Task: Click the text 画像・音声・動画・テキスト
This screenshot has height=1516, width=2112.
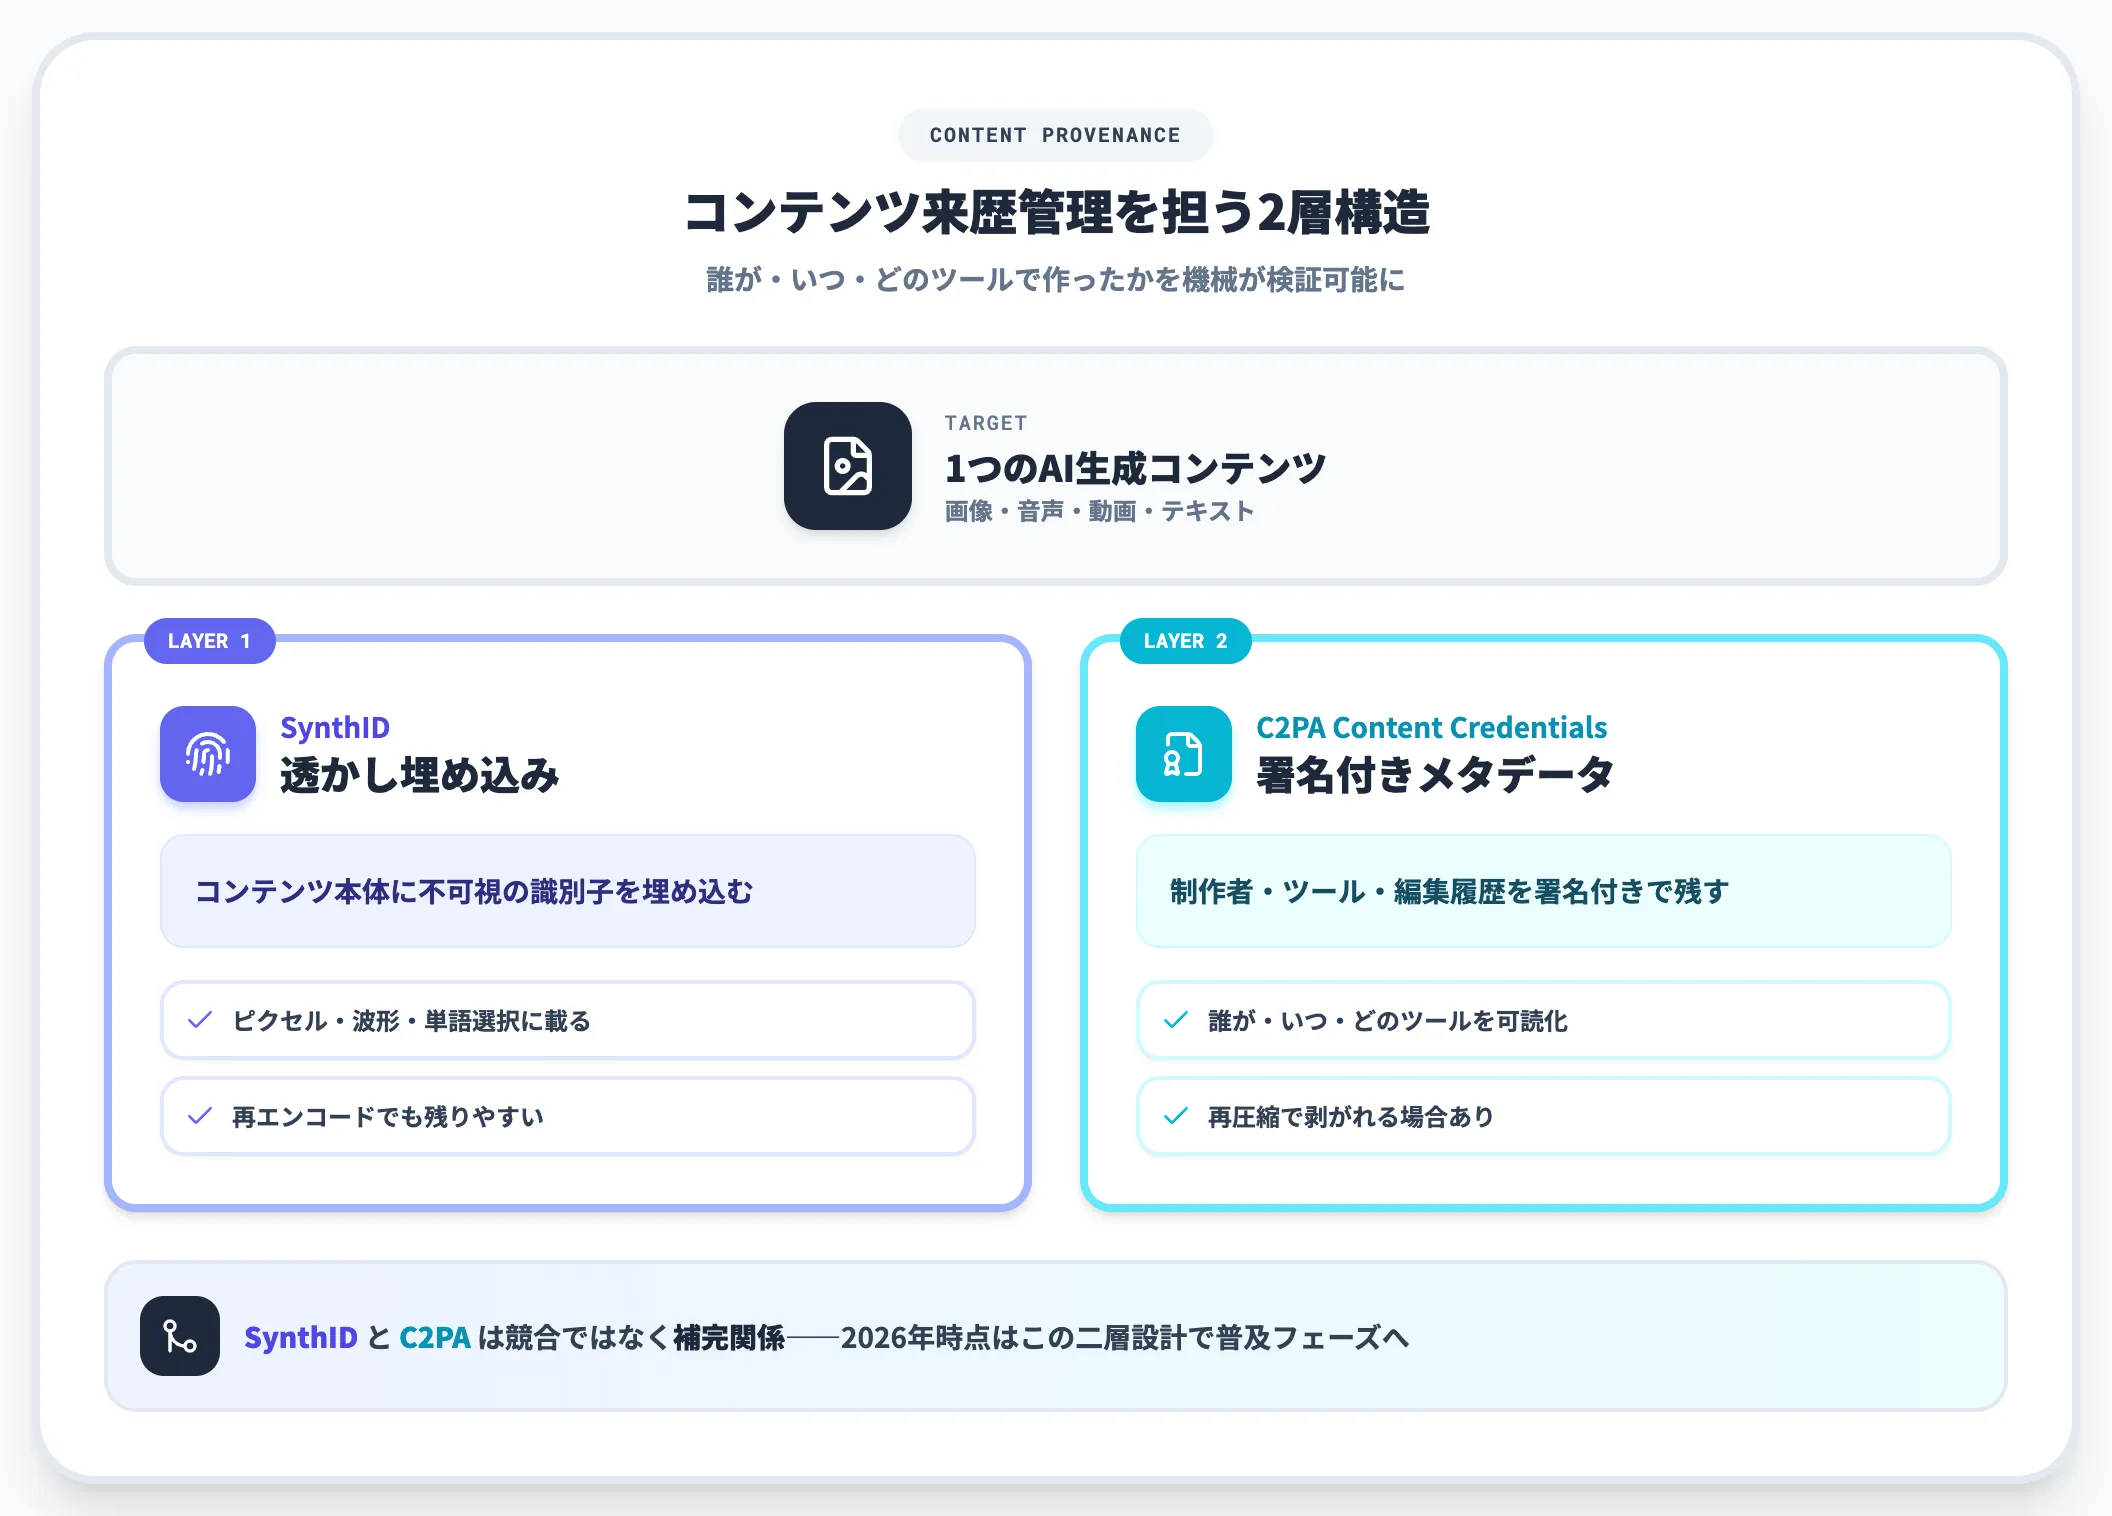Action: (x=1099, y=511)
